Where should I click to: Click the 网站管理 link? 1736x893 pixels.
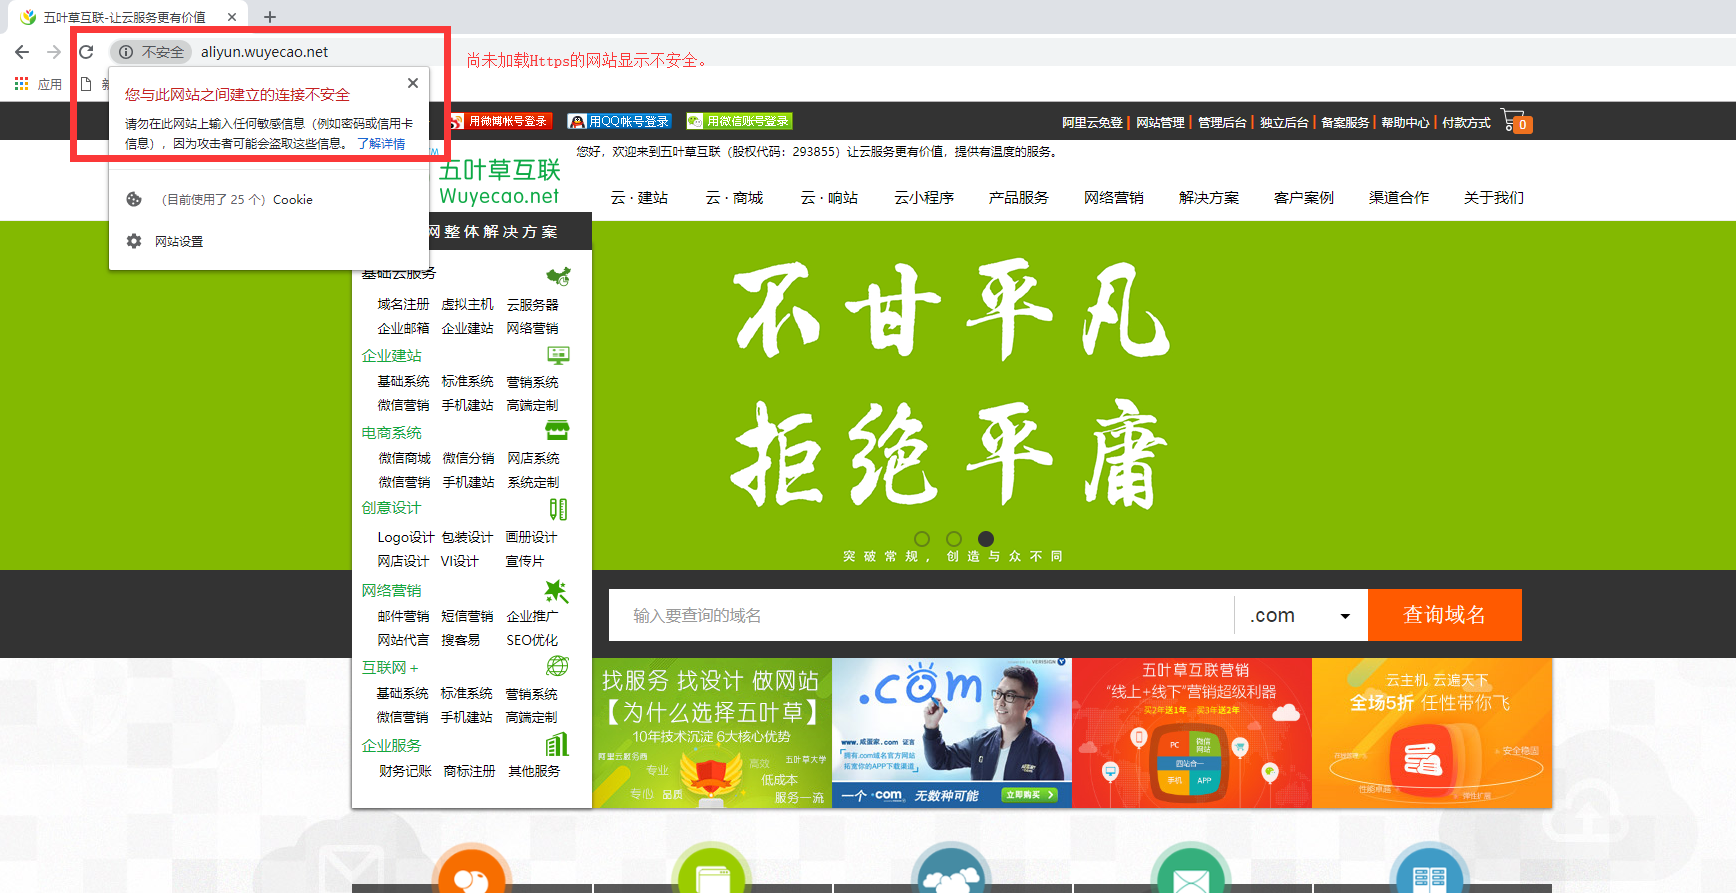click(x=1160, y=122)
